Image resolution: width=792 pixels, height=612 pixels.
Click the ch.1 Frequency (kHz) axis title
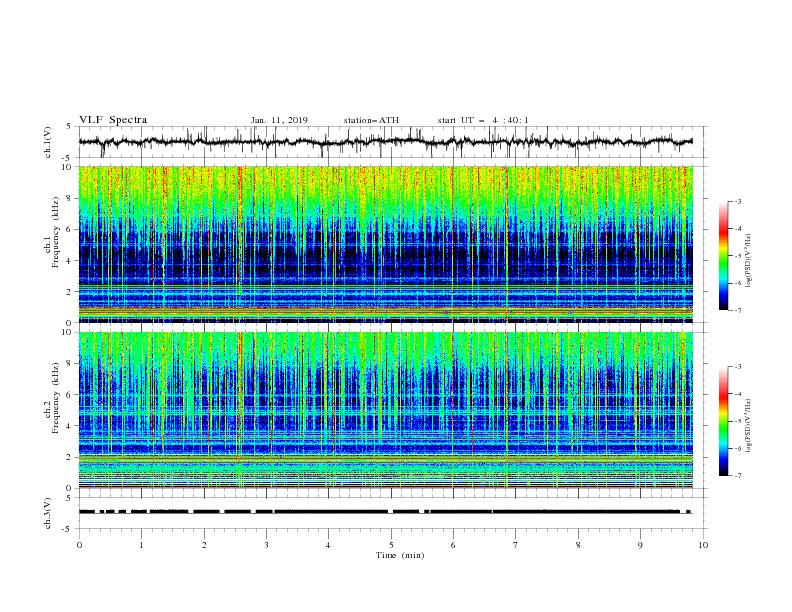pyautogui.click(x=52, y=233)
